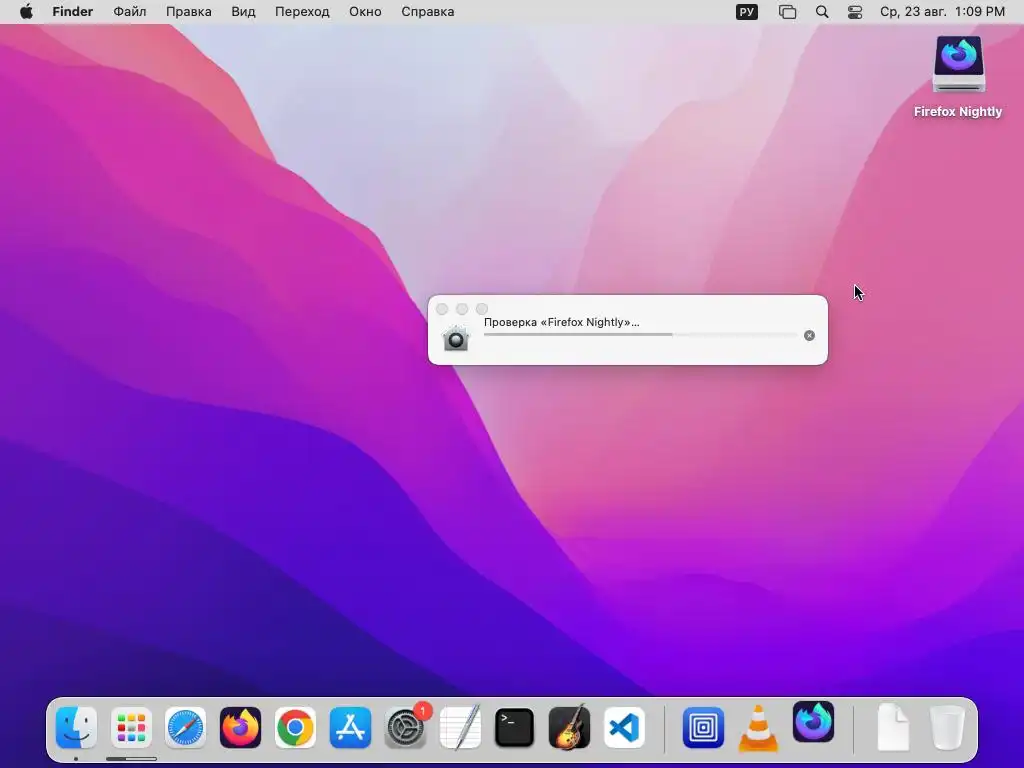Open the Вид menu
This screenshot has height=768, width=1024.
pyautogui.click(x=243, y=12)
